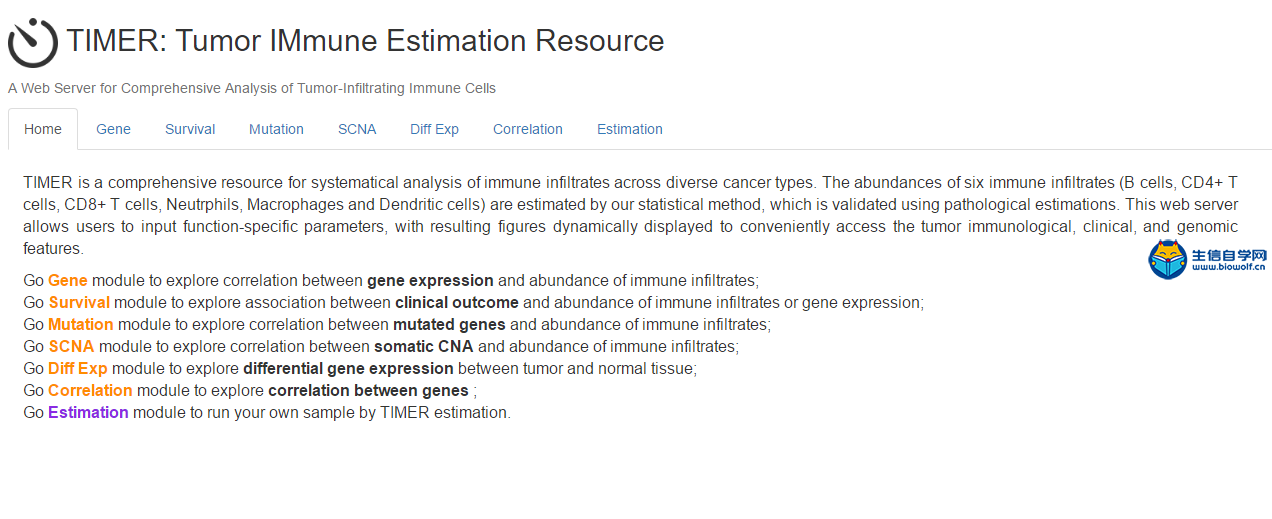Switch to the Gene tab
Viewport: 1272px width, 519px height.
point(113,129)
